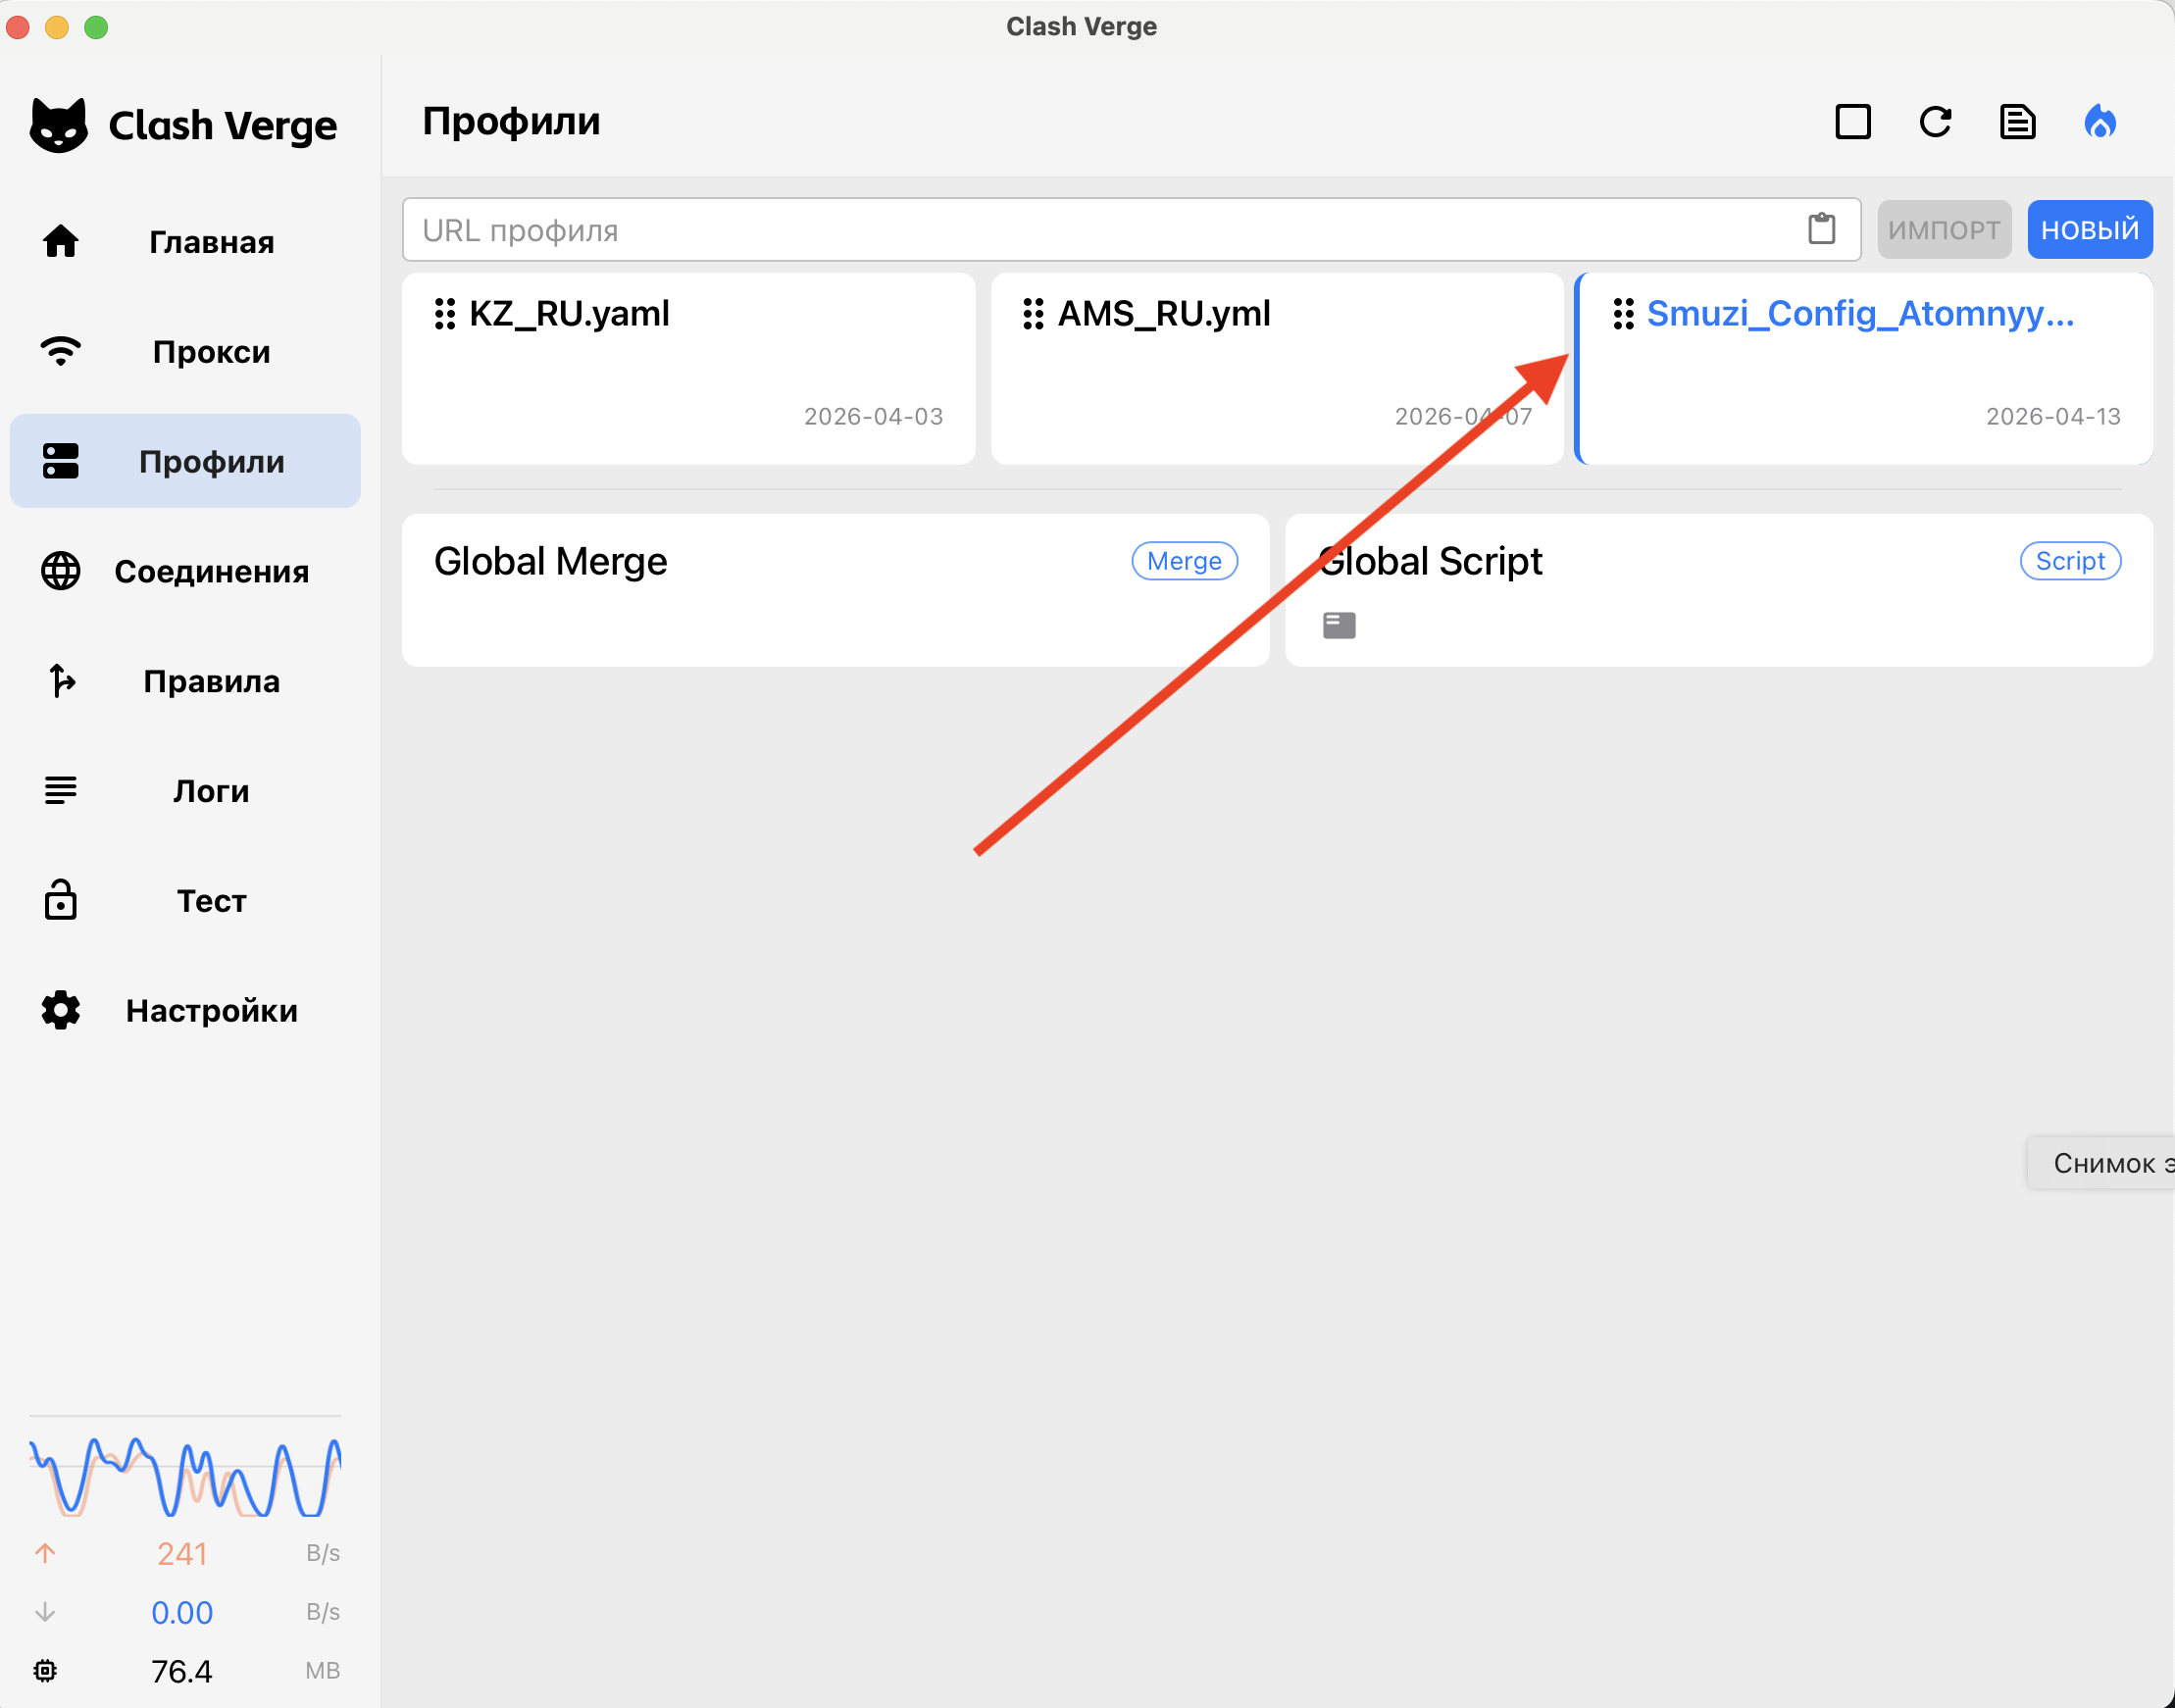Select the AMS_RU.yml profile card
2175x1708 pixels.
(x=1277, y=368)
